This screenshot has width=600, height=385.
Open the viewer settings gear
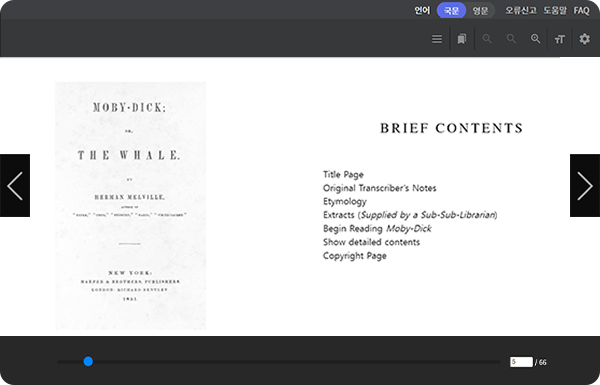[584, 39]
